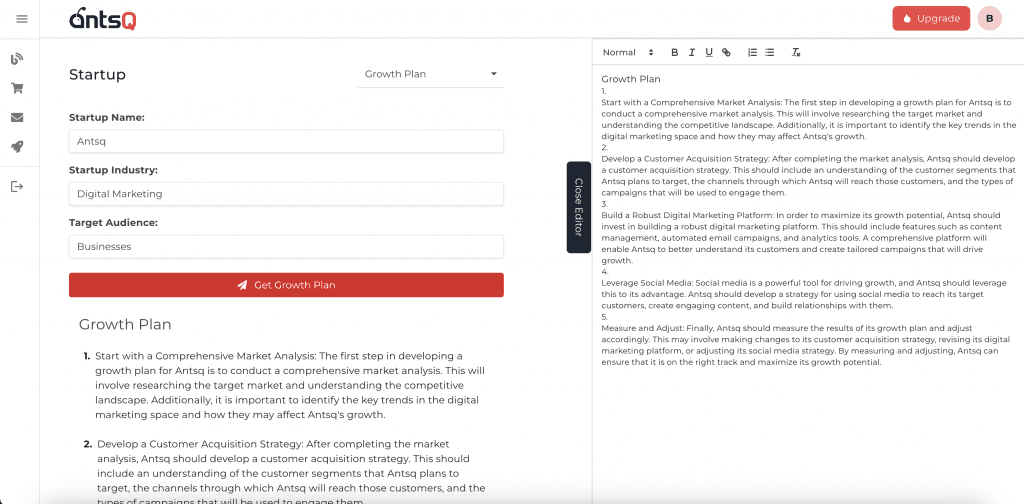Click the Startup Industry label
This screenshot has width=1024, height=504.
(x=114, y=170)
